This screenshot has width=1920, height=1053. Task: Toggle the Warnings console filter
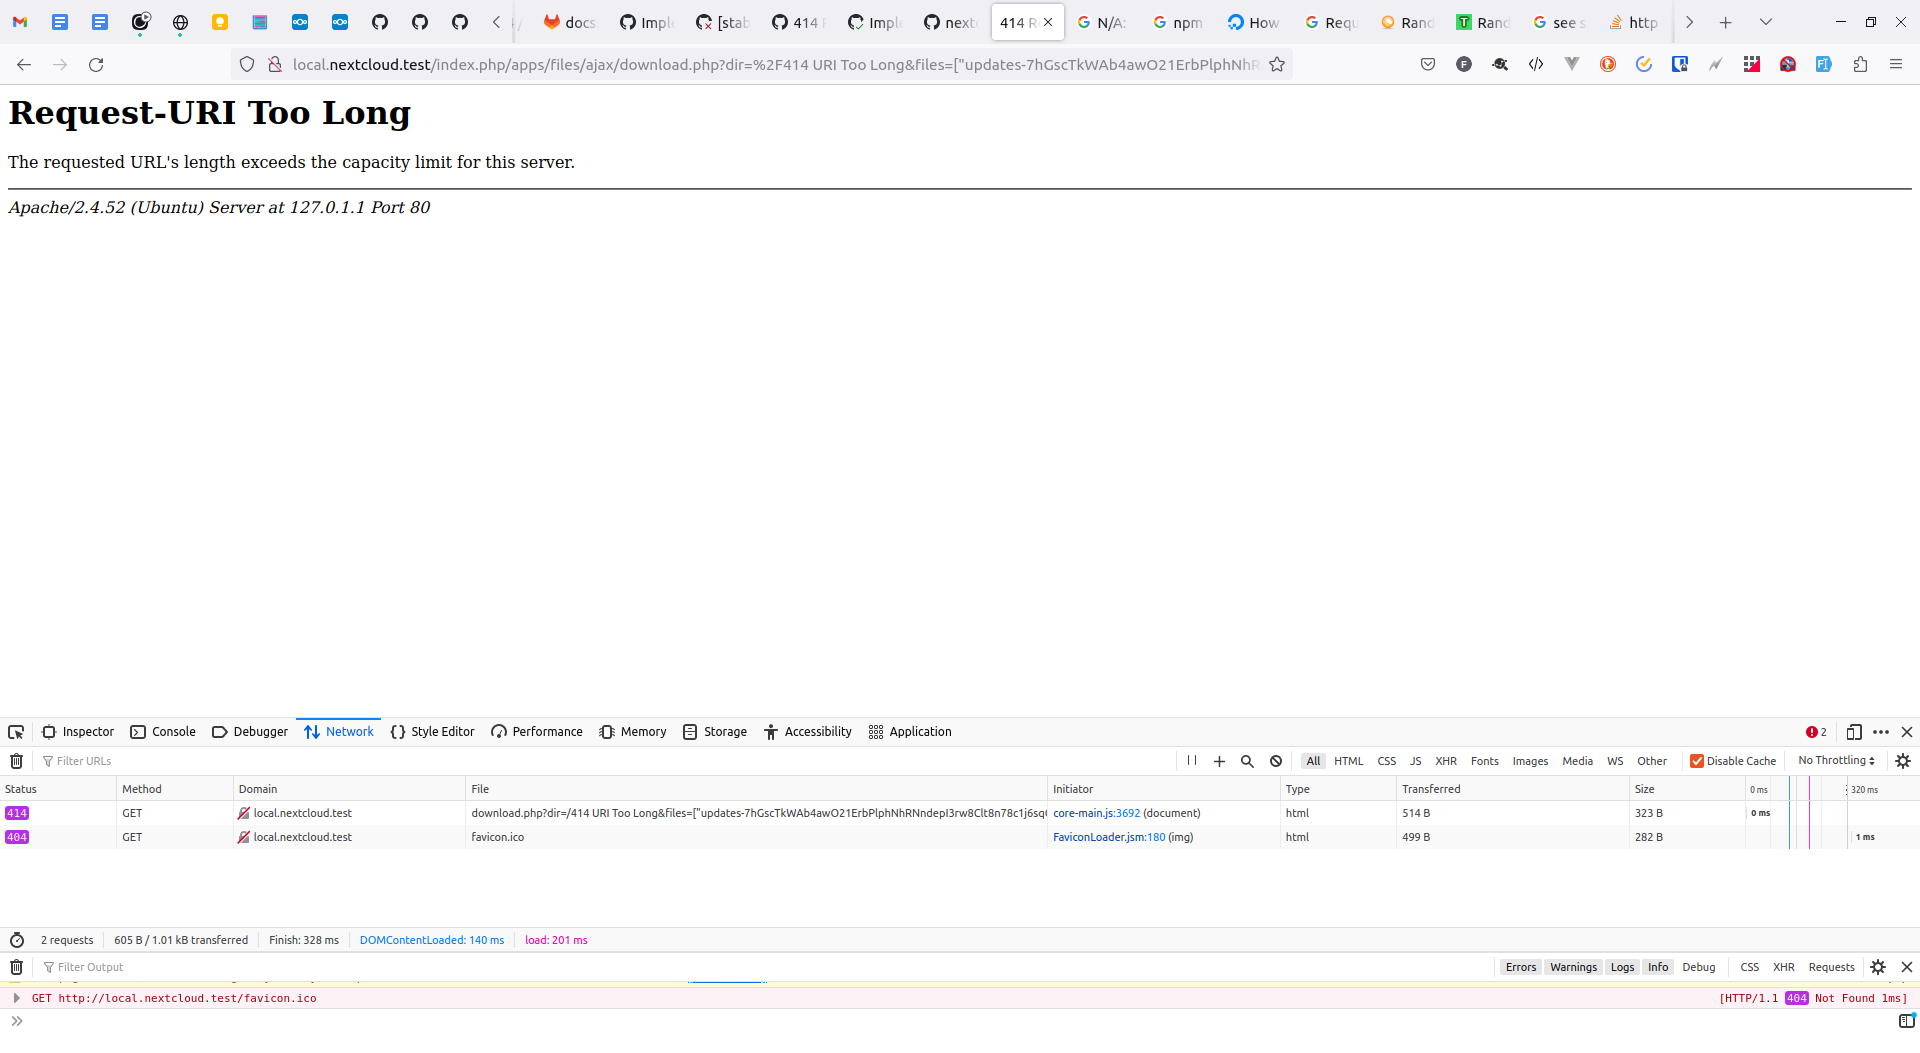tap(1573, 967)
